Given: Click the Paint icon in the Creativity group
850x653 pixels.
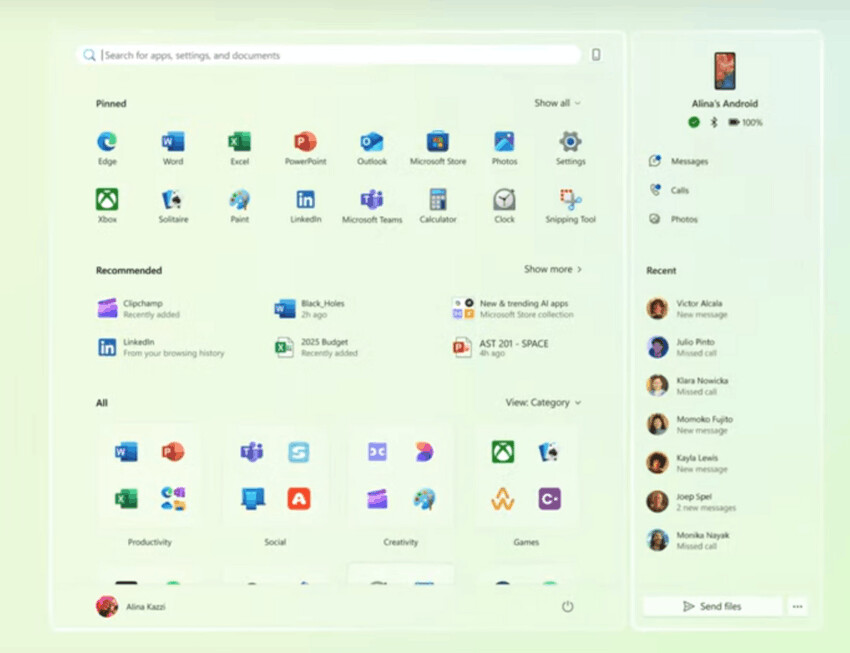Looking at the screenshot, I should tap(424, 499).
